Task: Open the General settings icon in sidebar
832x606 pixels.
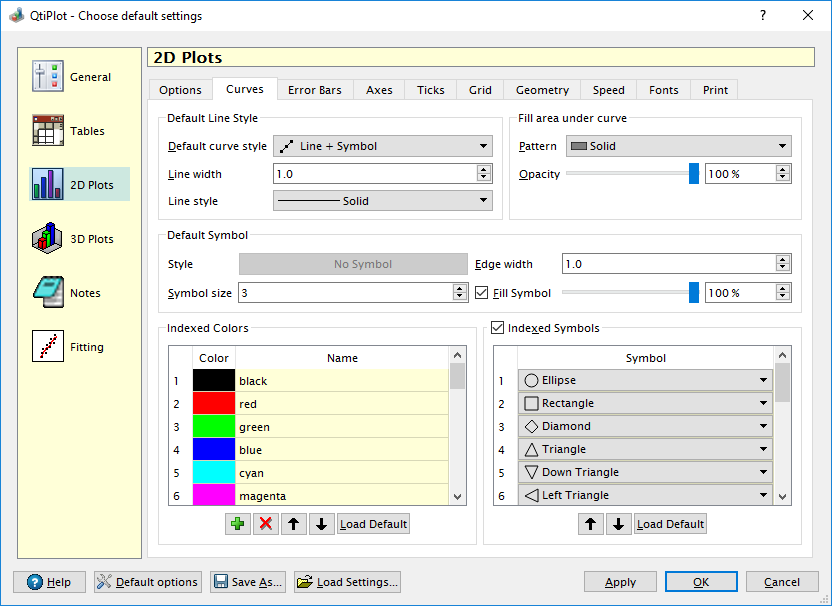Action: pos(48,77)
